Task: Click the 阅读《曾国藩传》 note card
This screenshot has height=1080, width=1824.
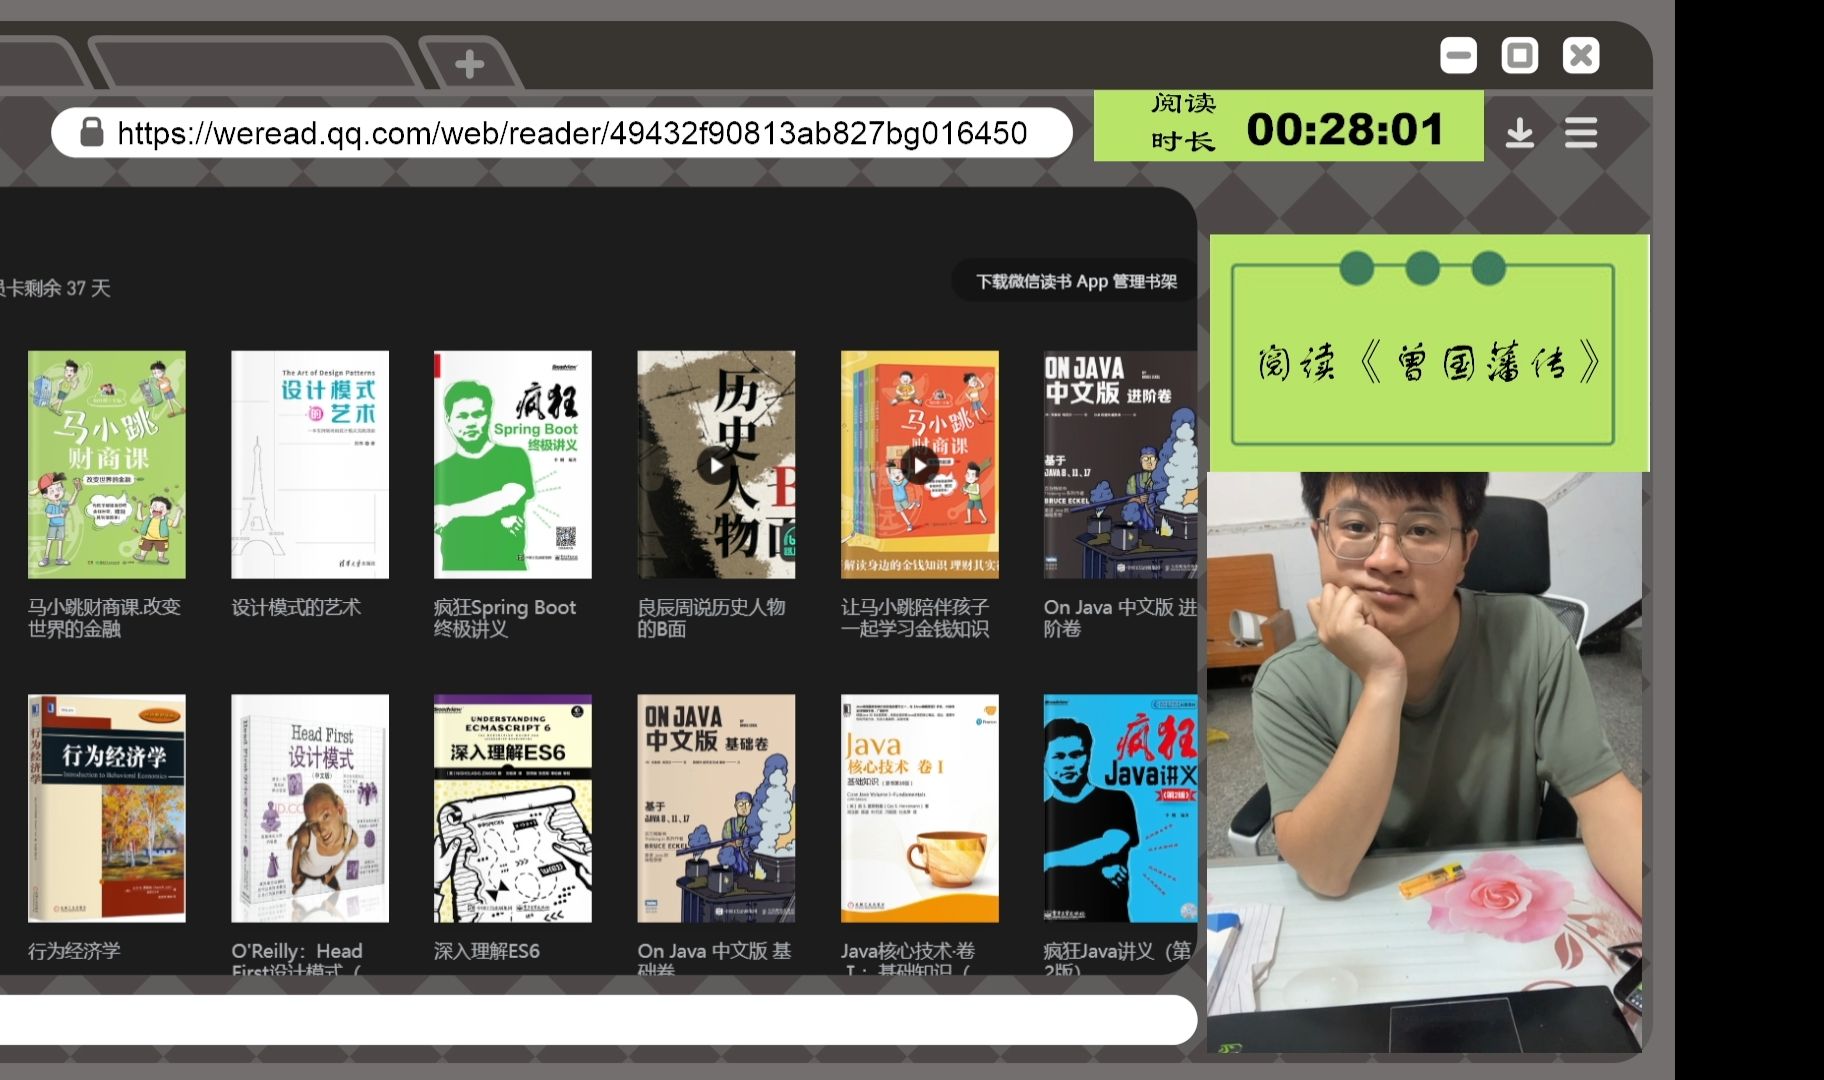Action: pyautogui.click(x=1429, y=353)
